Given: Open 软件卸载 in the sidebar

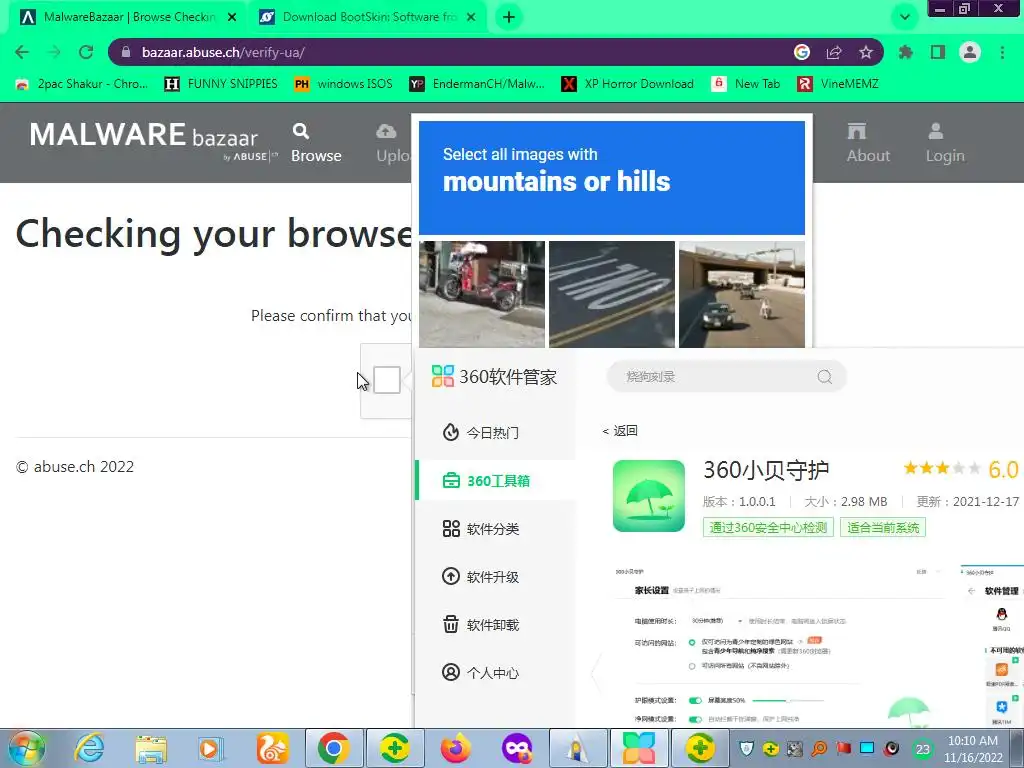Looking at the screenshot, I should coord(496,625).
